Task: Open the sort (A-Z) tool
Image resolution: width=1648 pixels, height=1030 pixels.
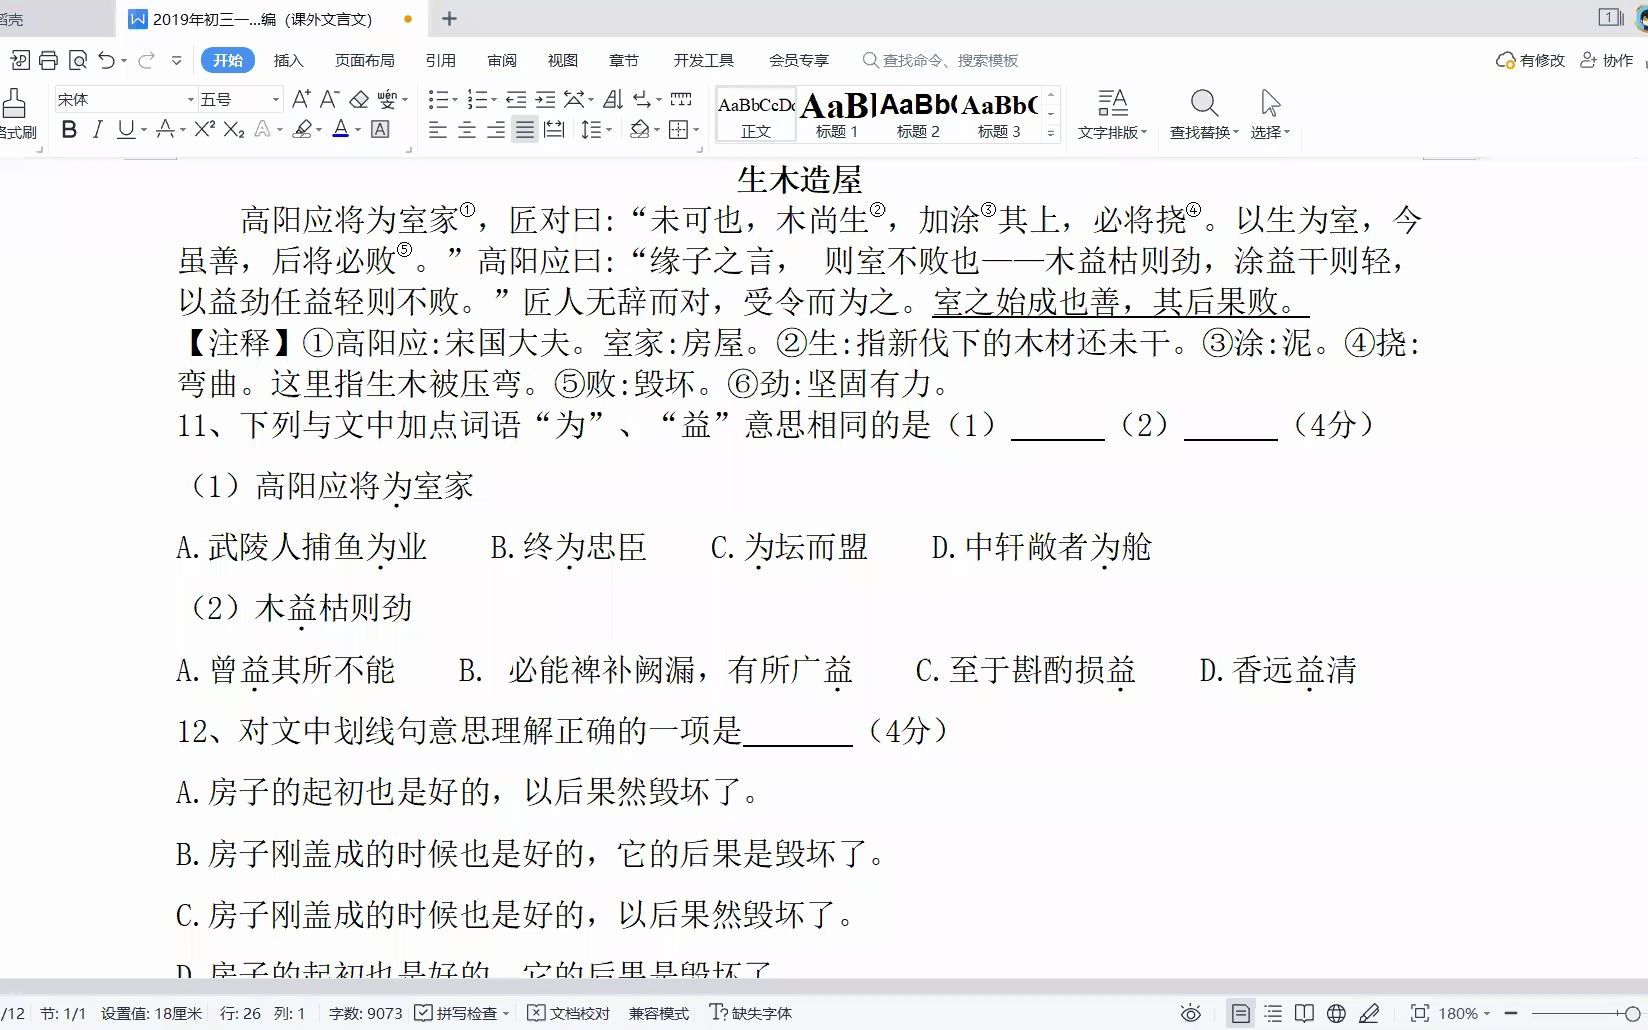Action: 614,99
